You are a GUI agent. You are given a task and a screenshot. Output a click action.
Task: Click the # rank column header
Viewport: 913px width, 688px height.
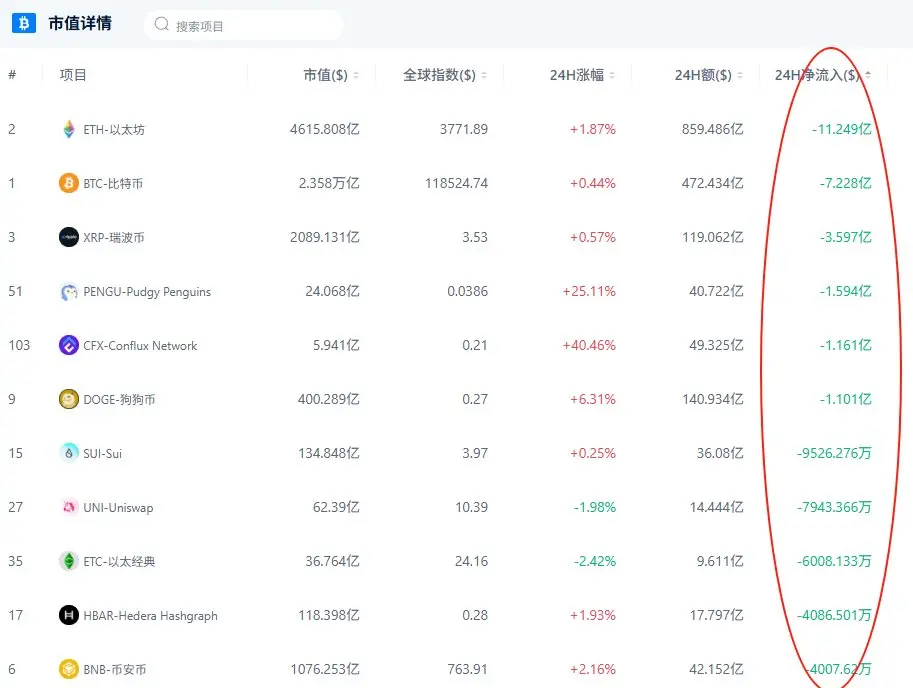12,75
